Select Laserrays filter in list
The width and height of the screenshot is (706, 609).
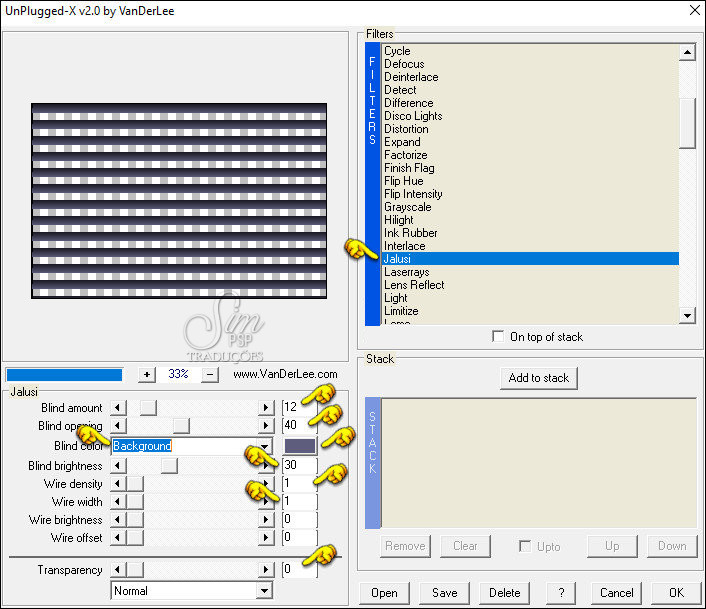(x=407, y=272)
